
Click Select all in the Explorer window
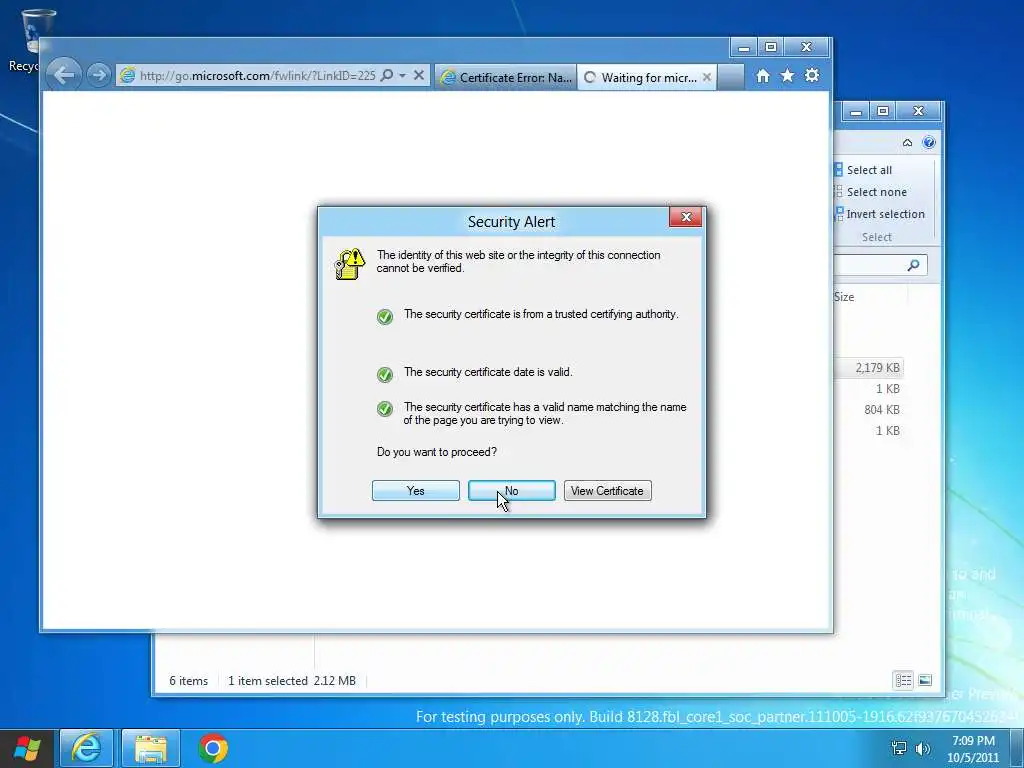pyautogui.click(x=863, y=170)
